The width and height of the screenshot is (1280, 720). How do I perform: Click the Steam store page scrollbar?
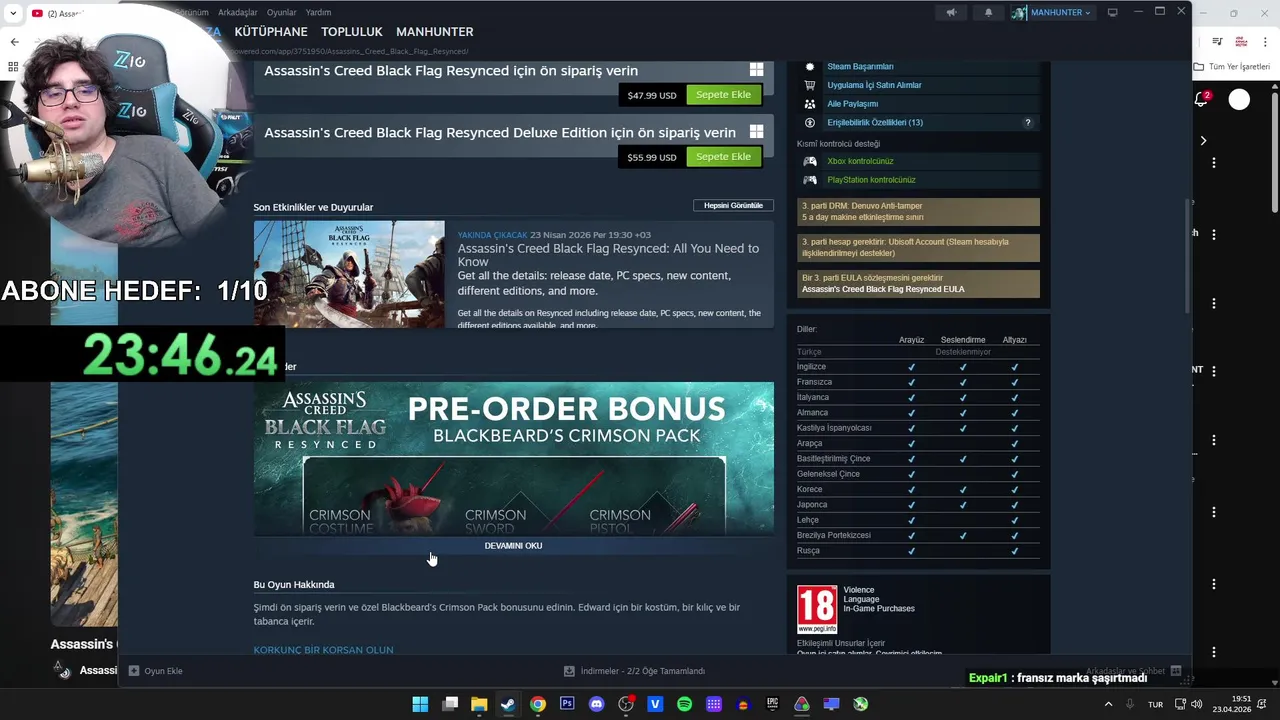point(1188,255)
